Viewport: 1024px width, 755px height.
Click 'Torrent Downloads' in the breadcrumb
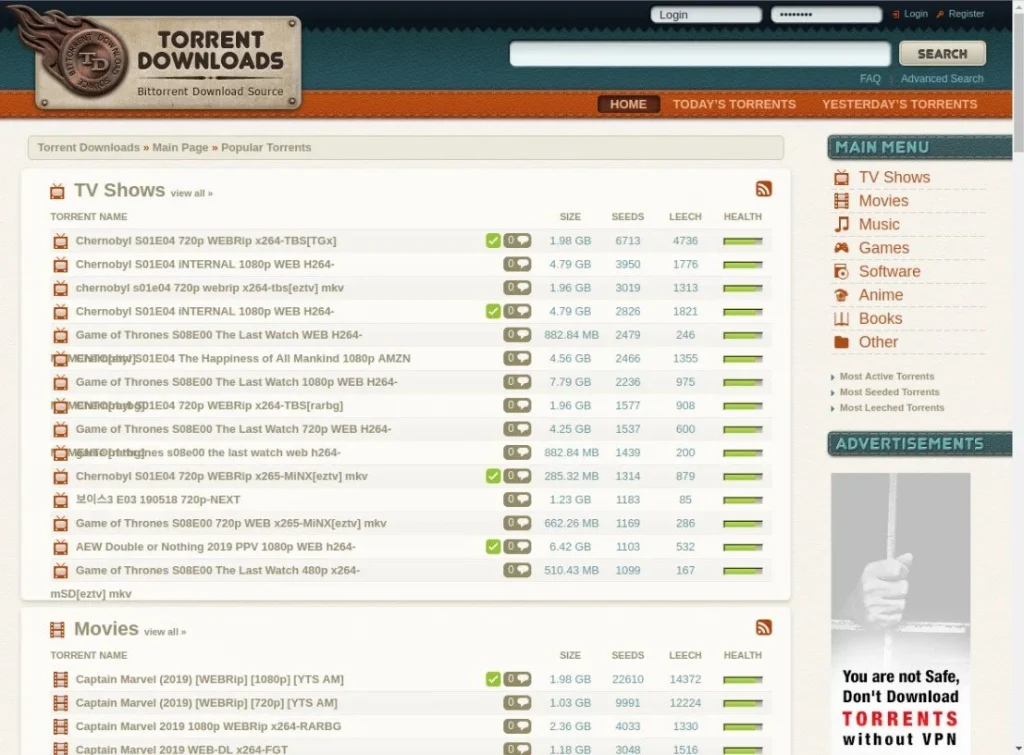click(x=88, y=148)
